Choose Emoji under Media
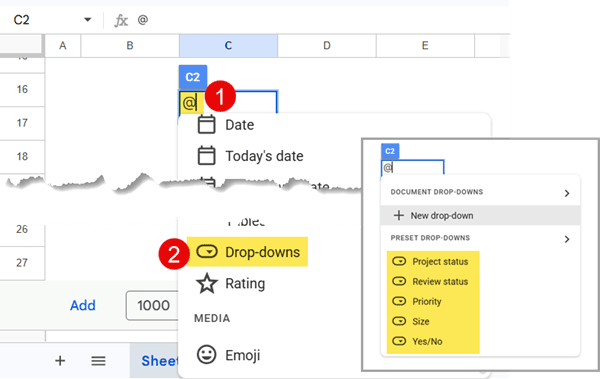Image resolution: width=600 pixels, height=379 pixels. tap(243, 356)
